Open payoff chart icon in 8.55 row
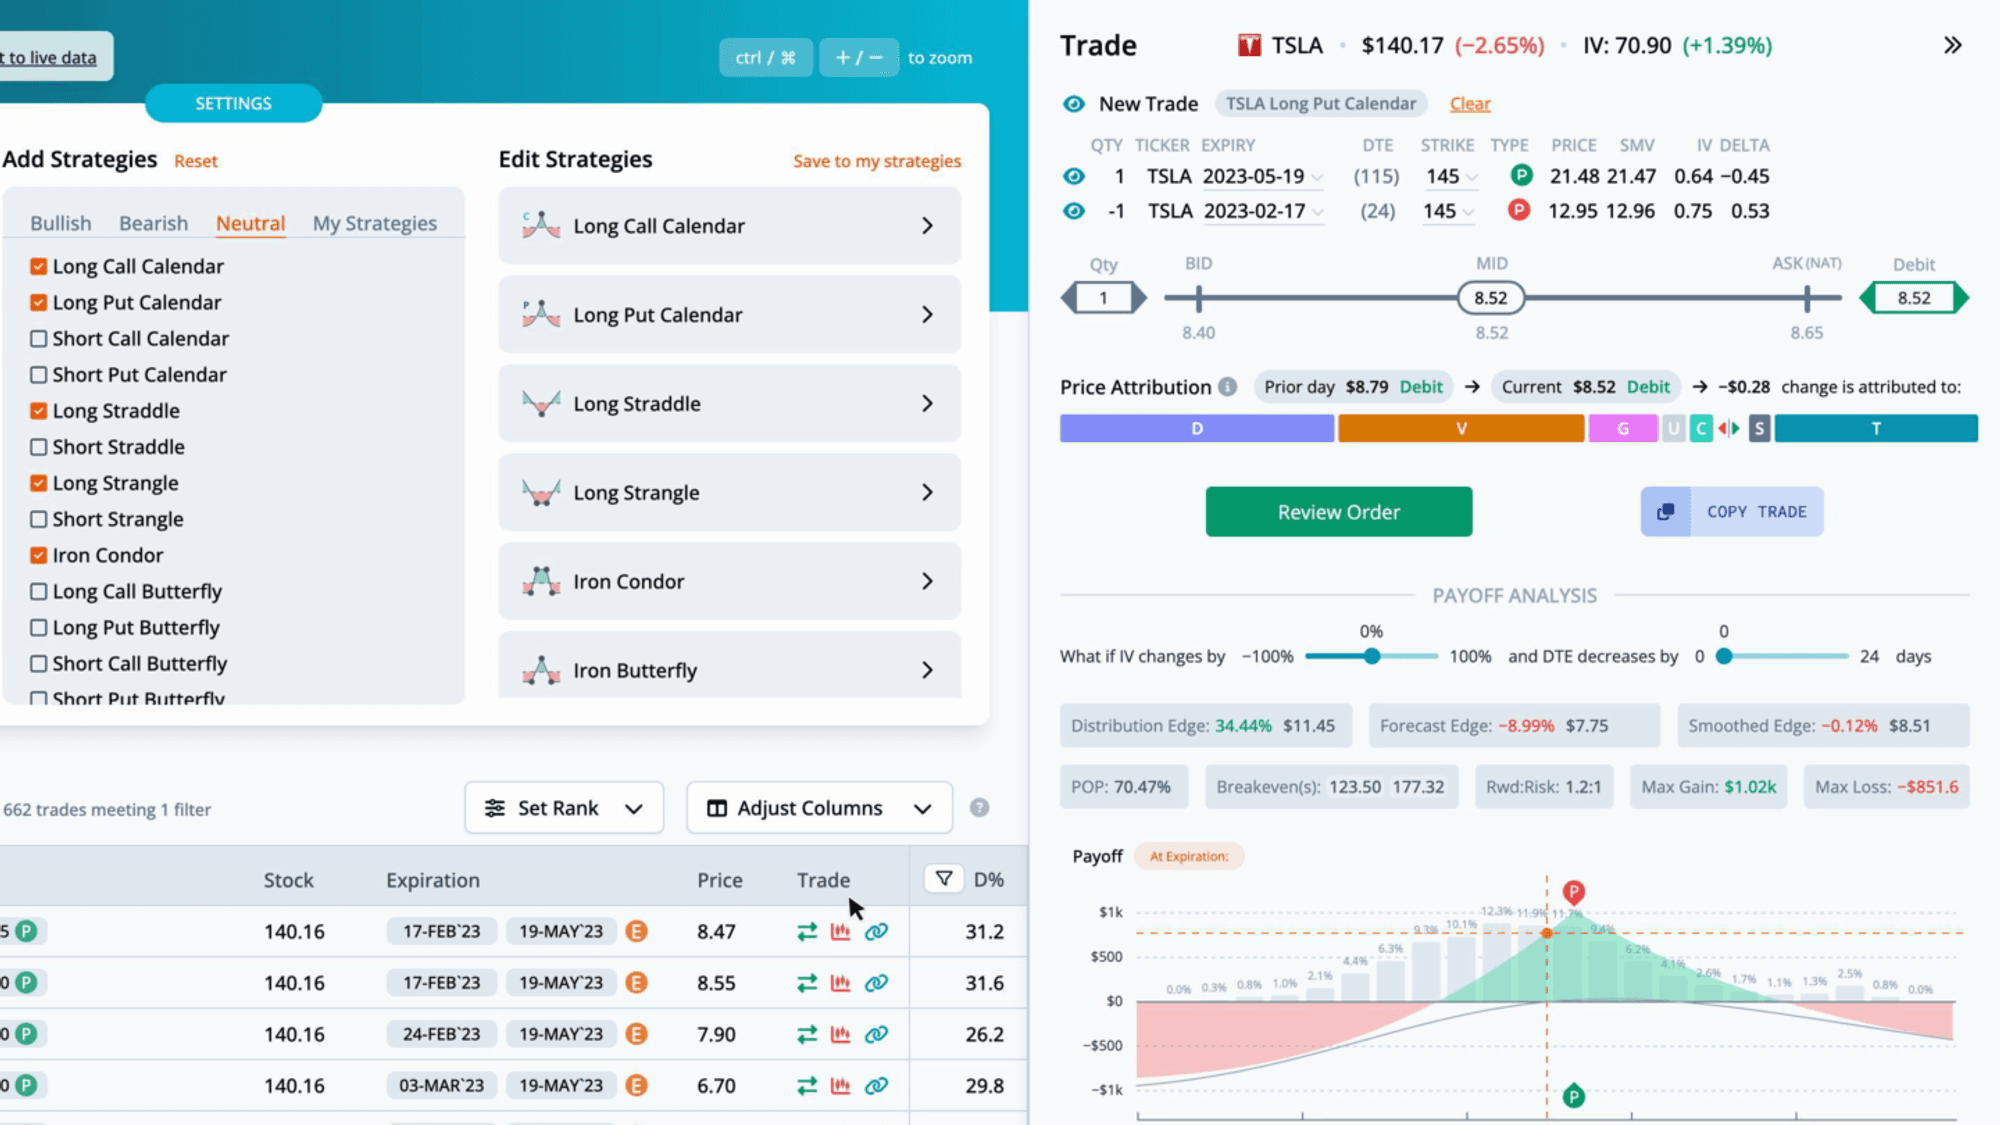 click(x=840, y=983)
